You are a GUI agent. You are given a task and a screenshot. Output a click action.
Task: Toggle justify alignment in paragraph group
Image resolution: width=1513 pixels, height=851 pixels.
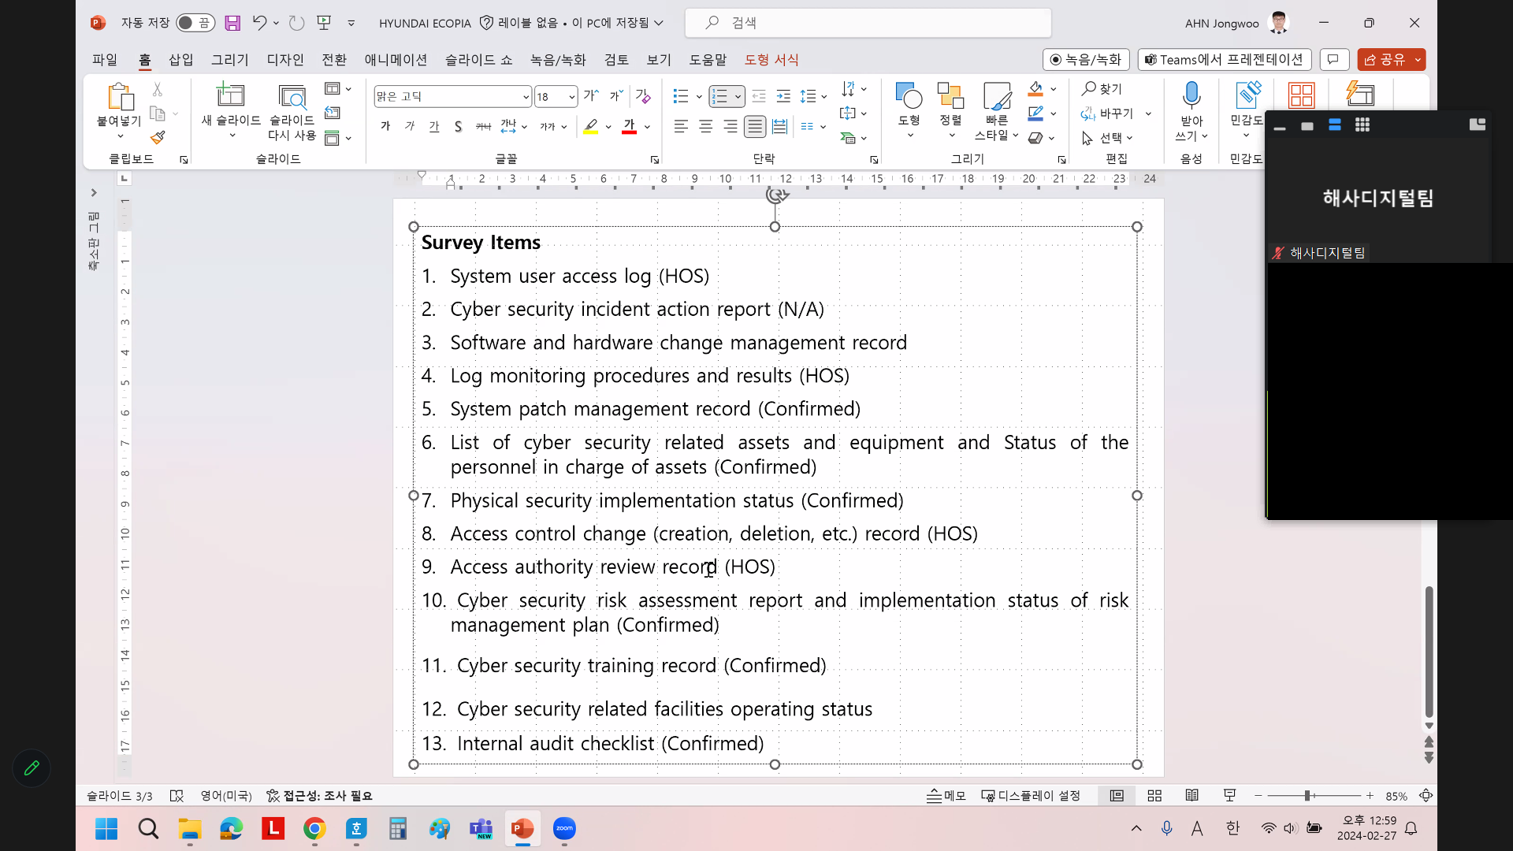755,127
